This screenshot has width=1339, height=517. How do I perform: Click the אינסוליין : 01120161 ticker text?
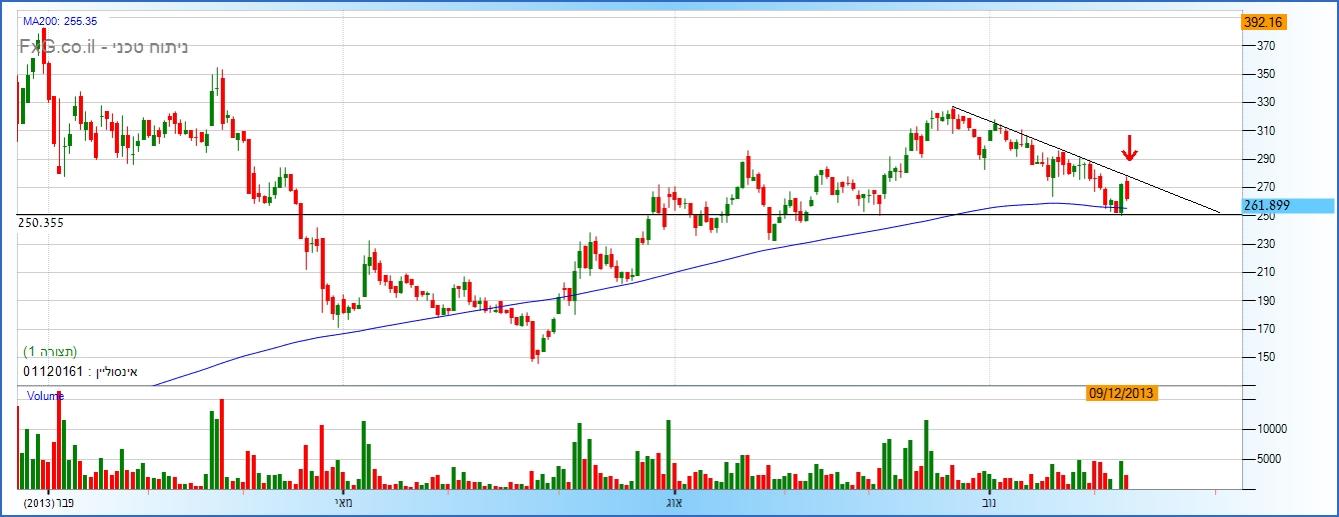(x=80, y=372)
